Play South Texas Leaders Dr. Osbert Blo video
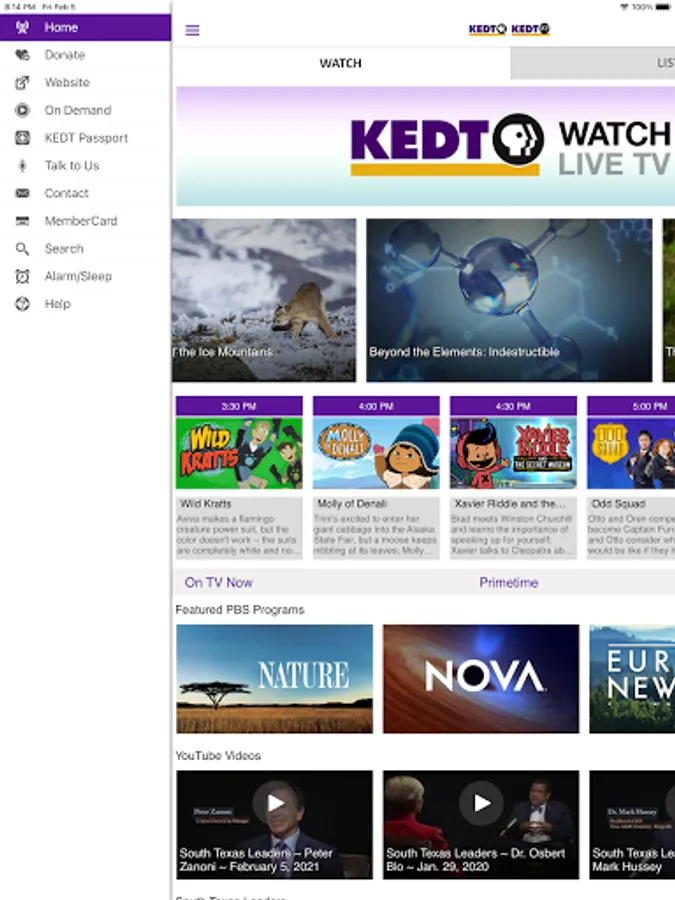 pos(481,825)
